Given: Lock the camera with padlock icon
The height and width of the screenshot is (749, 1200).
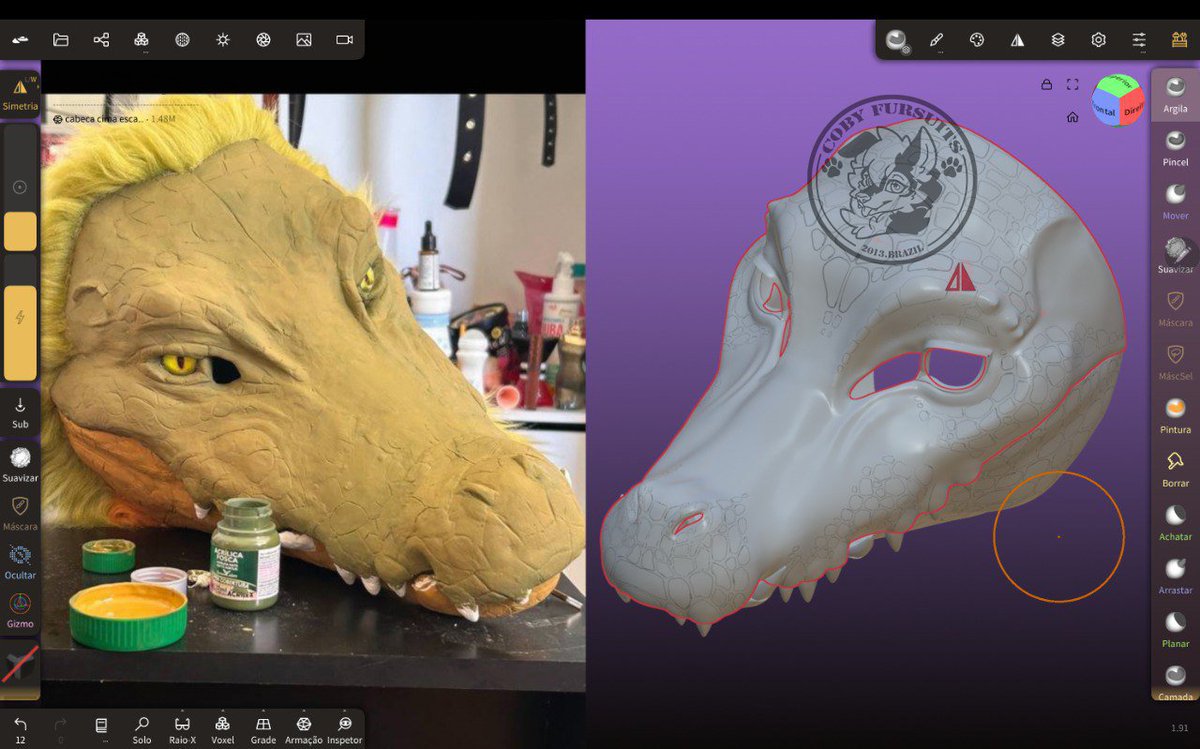Looking at the screenshot, I should tap(1046, 85).
